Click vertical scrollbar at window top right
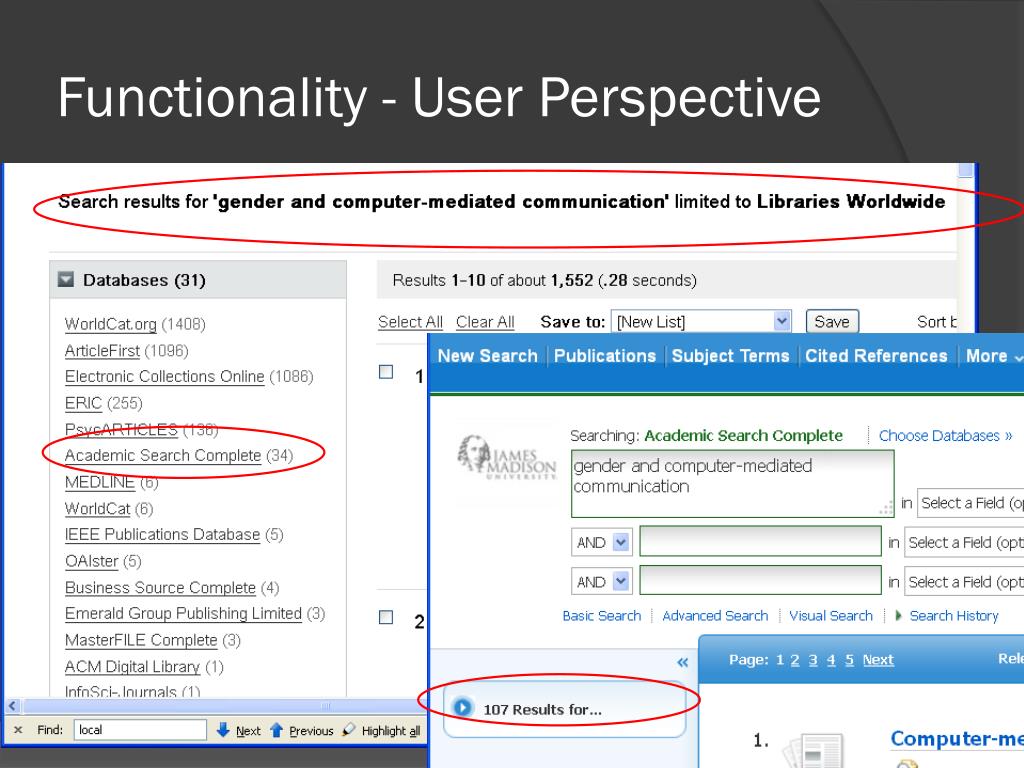Image resolution: width=1024 pixels, height=768 pixels. [x=966, y=170]
